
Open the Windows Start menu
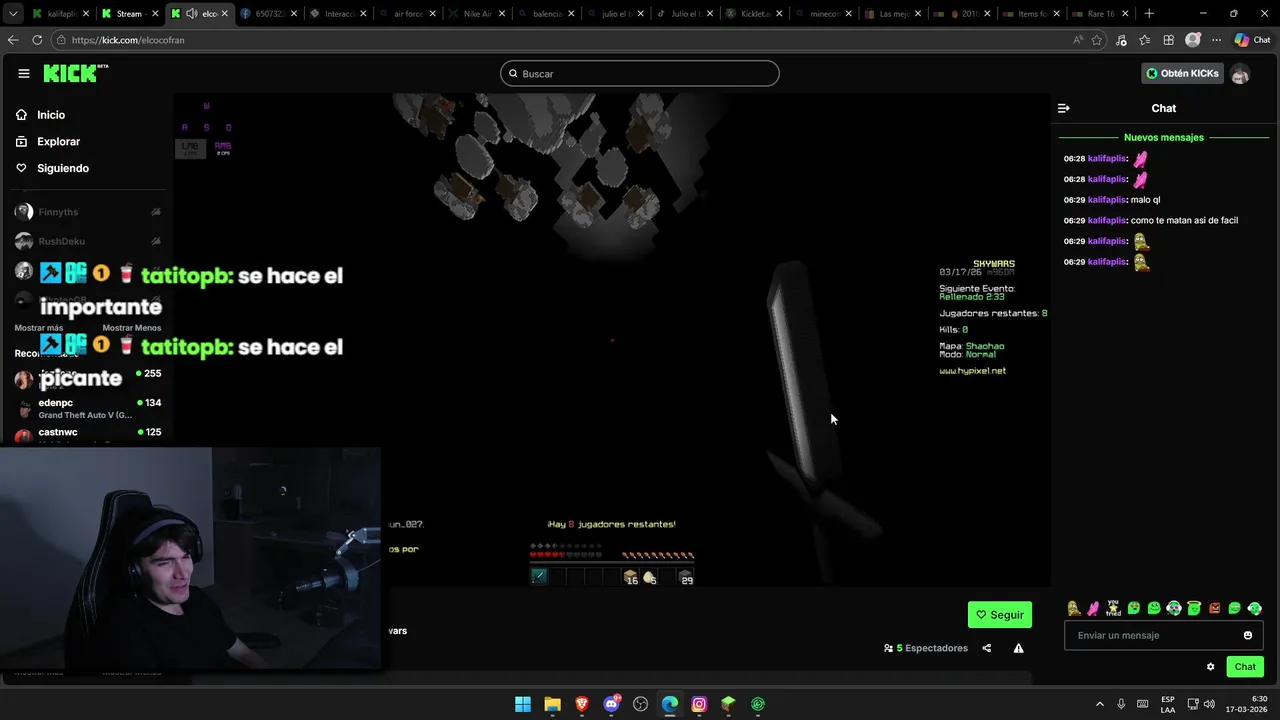pos(523,704)
